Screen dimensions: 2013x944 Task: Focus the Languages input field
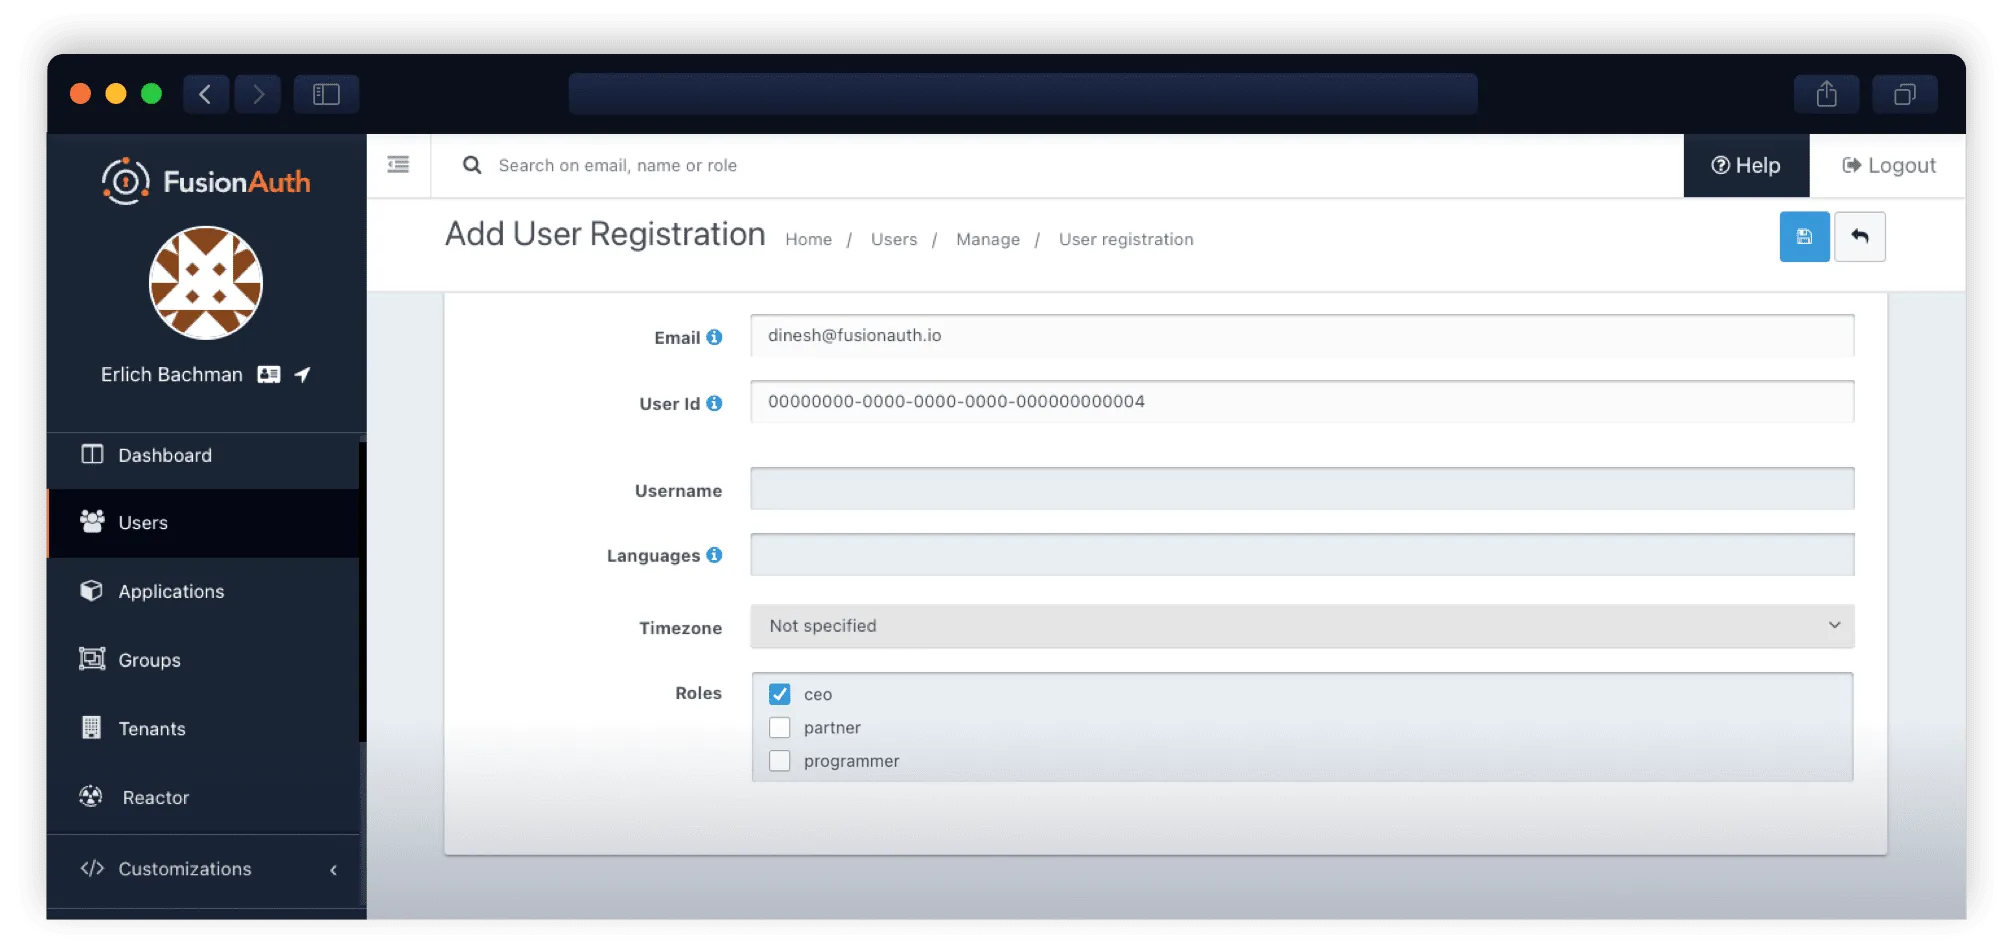pyautogui.click(x=1302, y=555)
